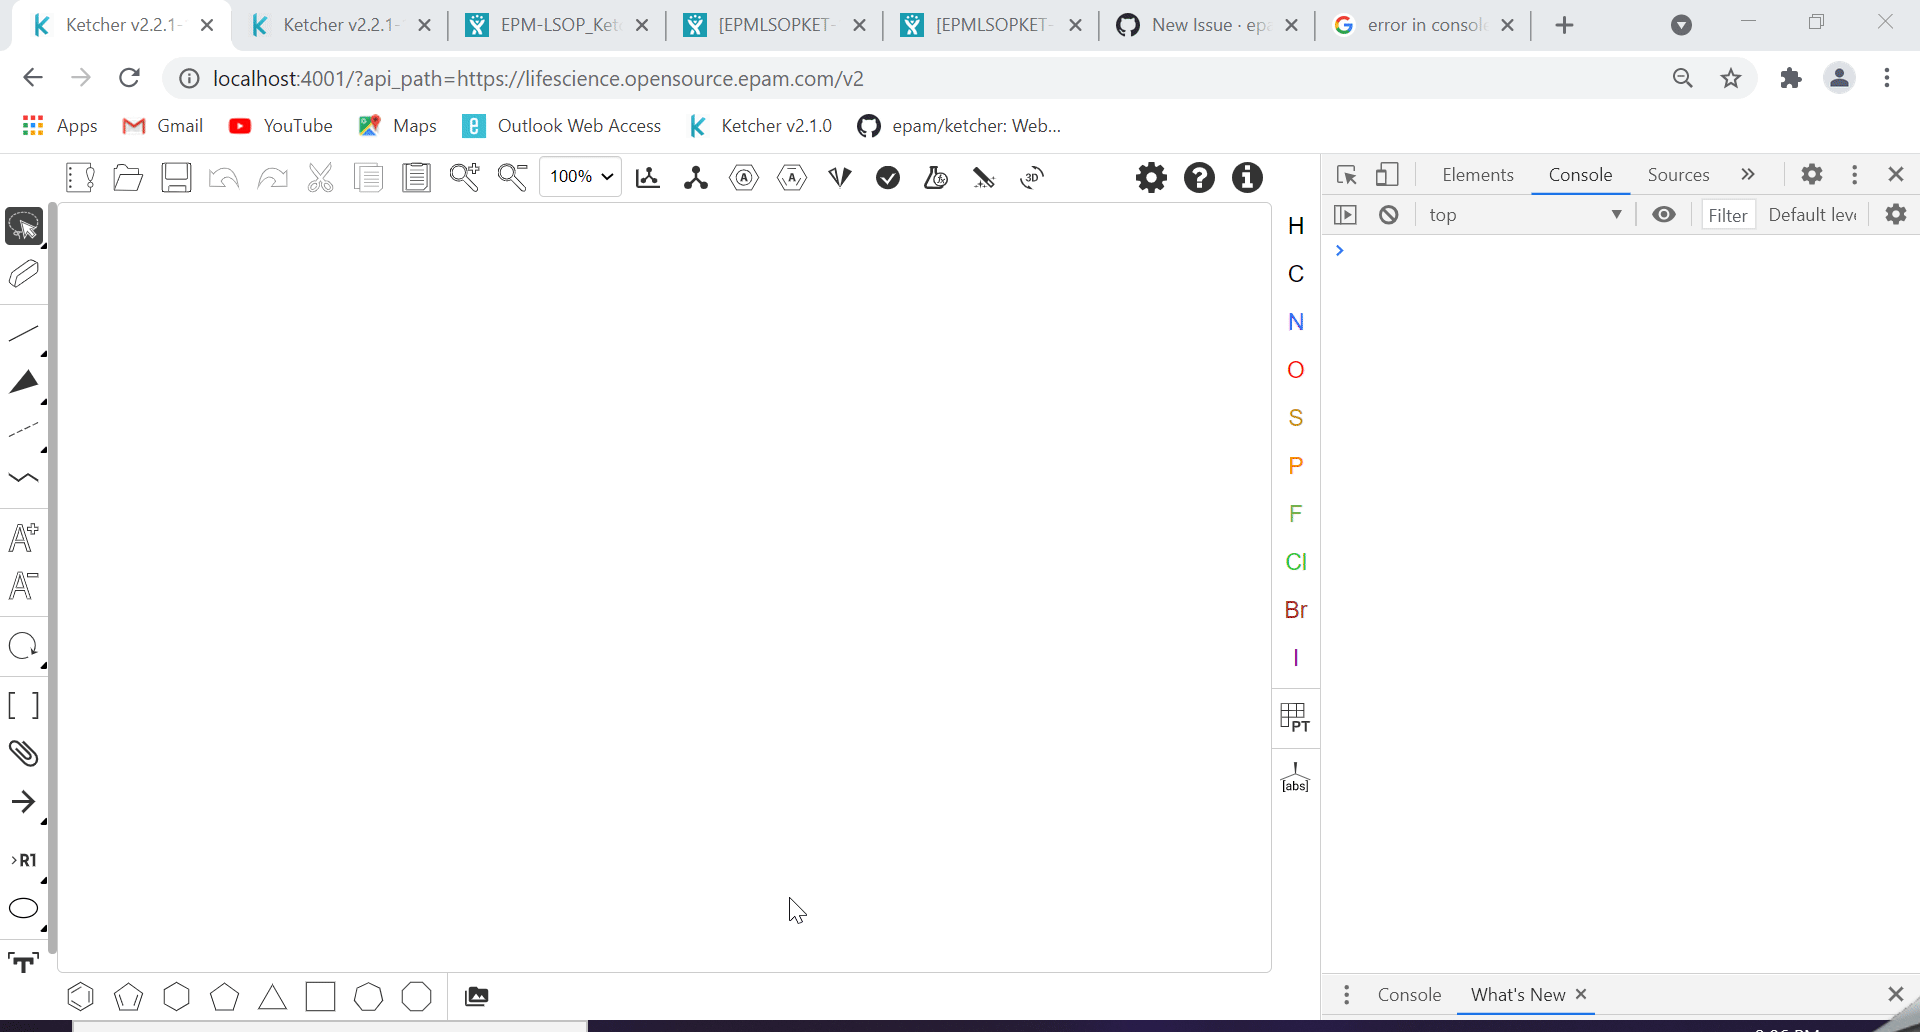Screen dimensions: 1920x1032
Task: Zoom in the canvas
Action: point(464,178)
